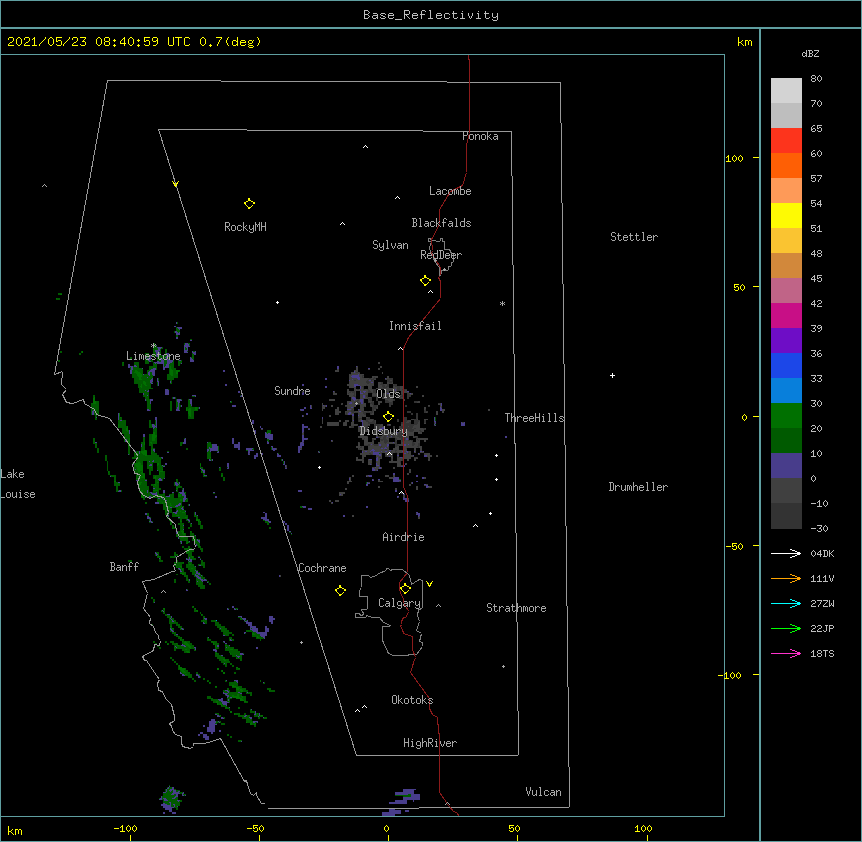Click the Base_Reflectivity title

click(431, 15)
